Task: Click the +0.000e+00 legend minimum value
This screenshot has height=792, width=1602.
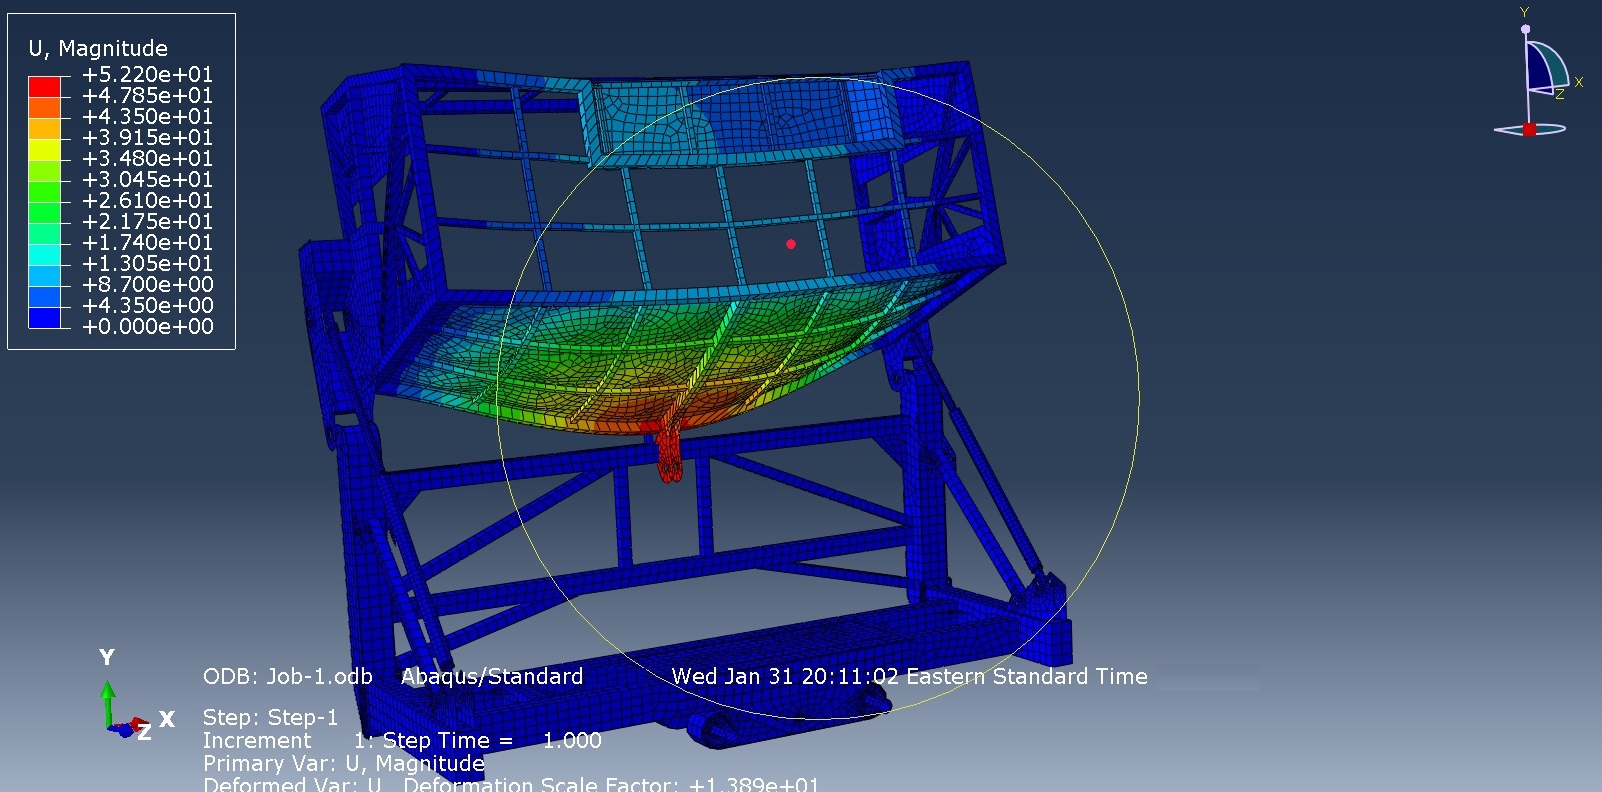Action: click(147, 326)
